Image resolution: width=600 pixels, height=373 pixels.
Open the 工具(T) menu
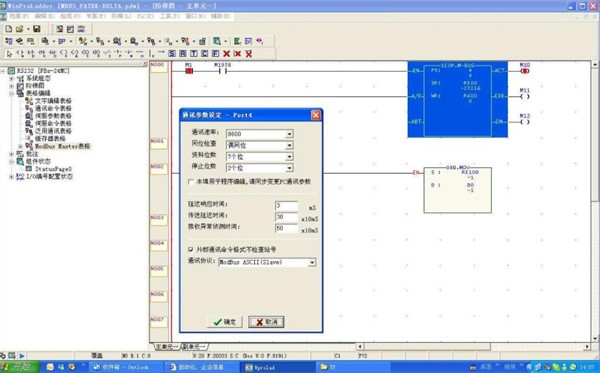coord(169,16)
